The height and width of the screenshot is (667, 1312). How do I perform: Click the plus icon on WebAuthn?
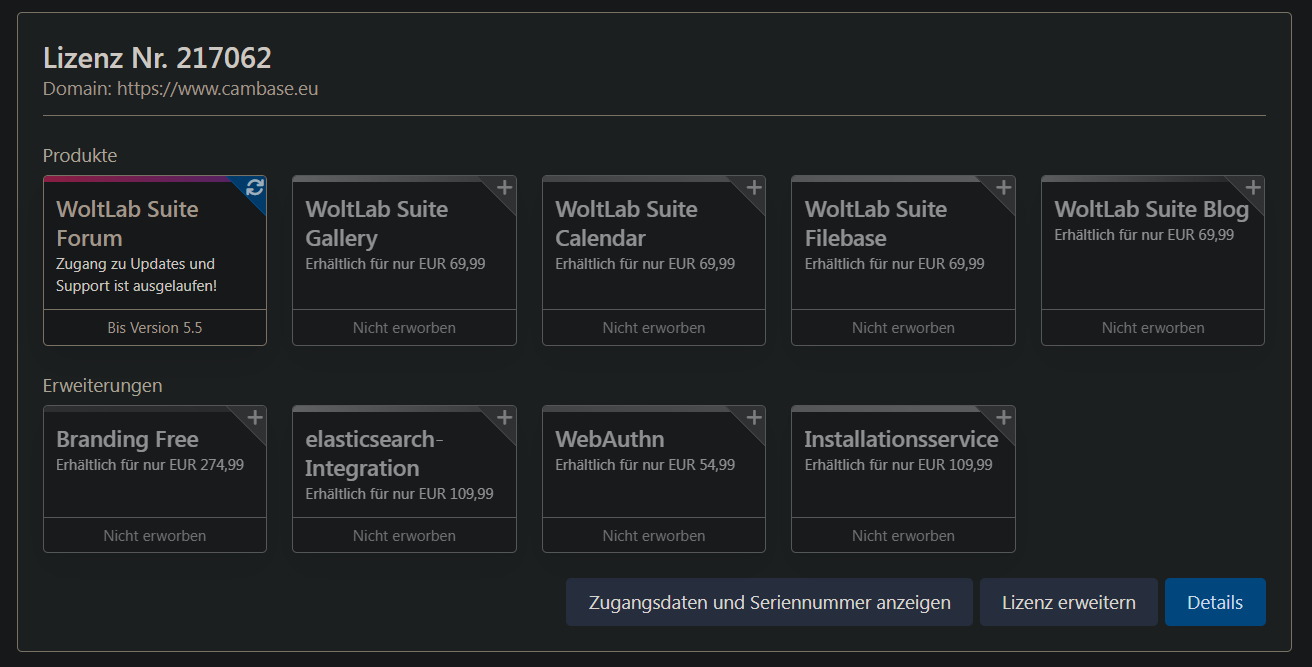pyautogui.click(x=754, y=417)
